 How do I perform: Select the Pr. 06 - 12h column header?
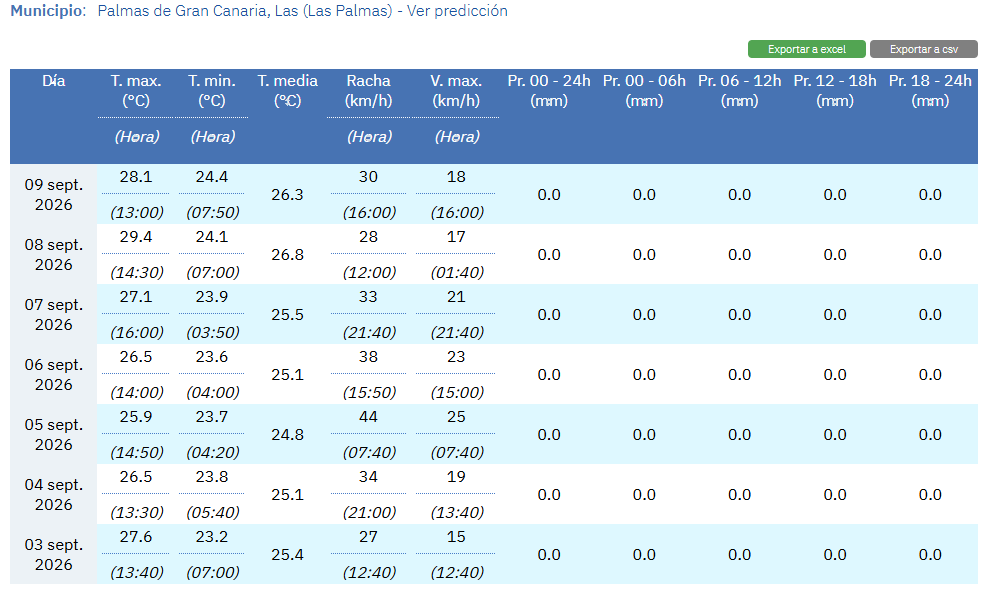739,91
